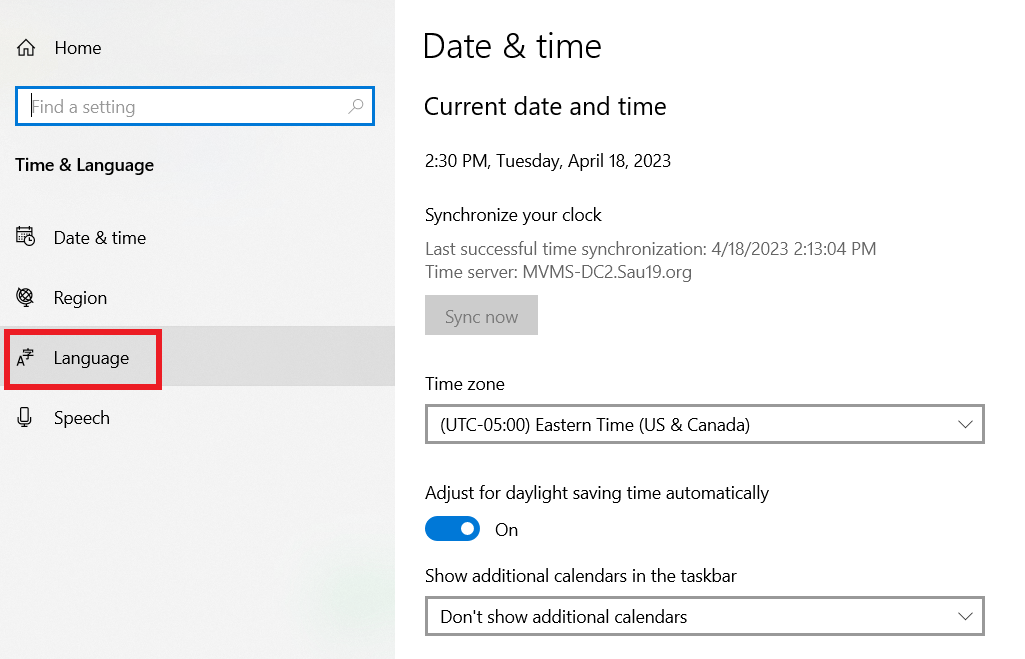Select Region in the sidebar
This screenshot has width=1025, height=659.
pyautogui.click(x=80, y=298)
